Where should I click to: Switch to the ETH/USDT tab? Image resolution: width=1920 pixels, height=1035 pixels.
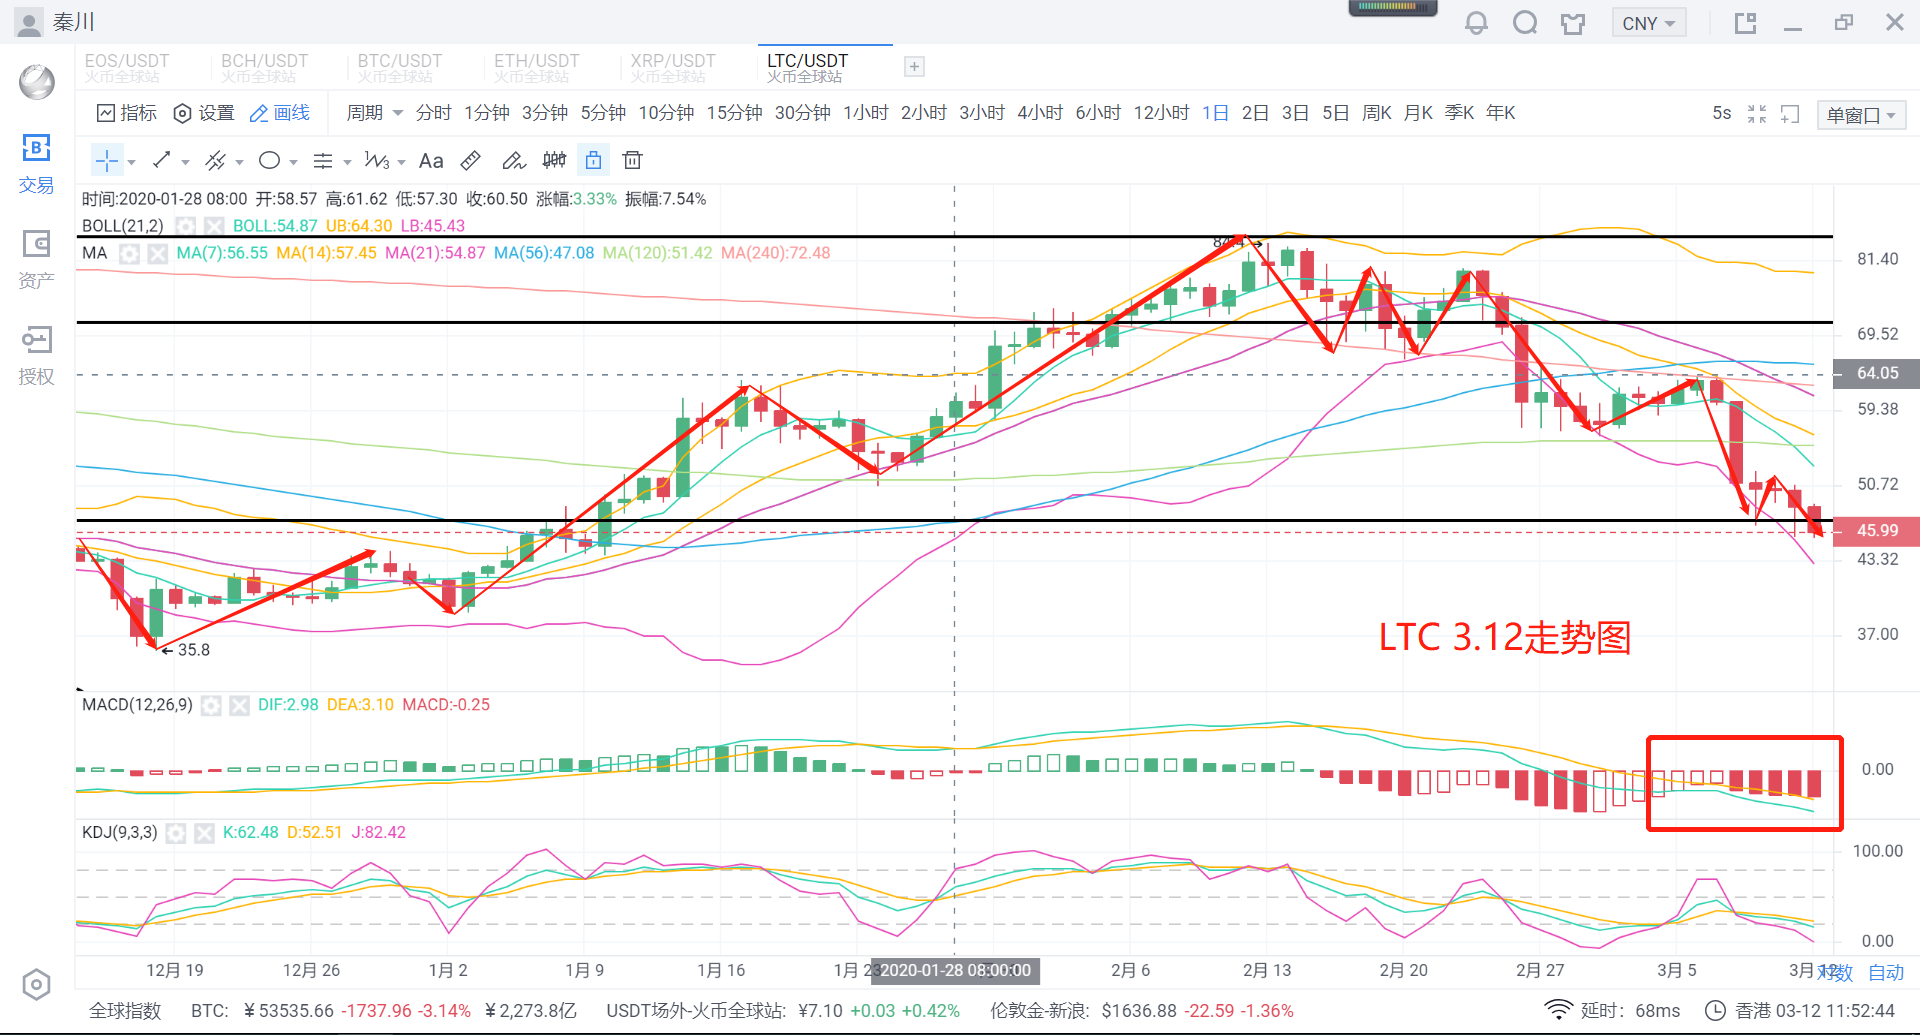[537, 67]
